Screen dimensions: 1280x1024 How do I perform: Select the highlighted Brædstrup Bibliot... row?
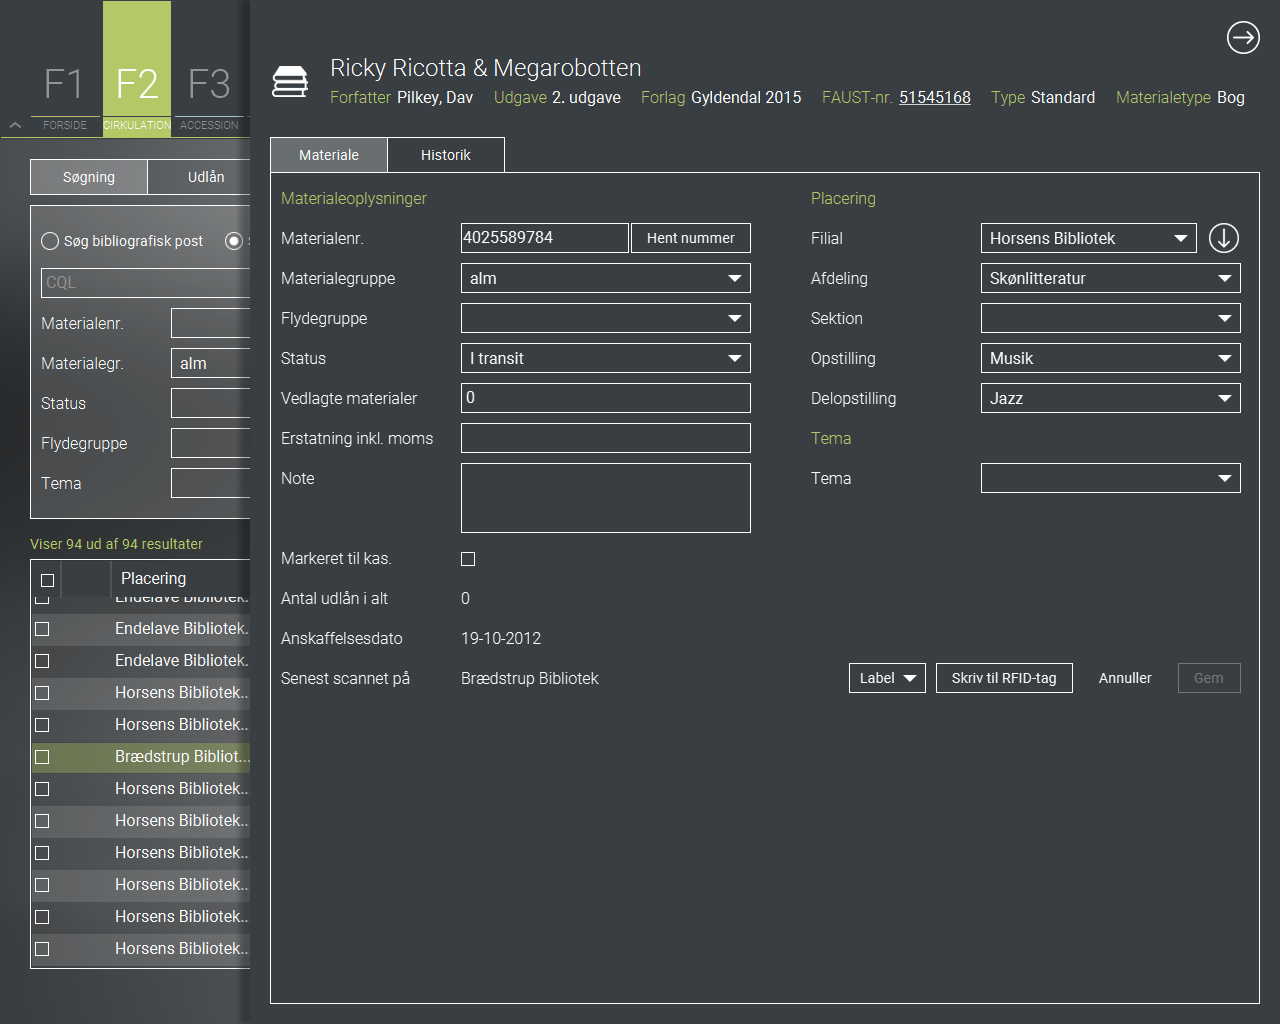141,757
